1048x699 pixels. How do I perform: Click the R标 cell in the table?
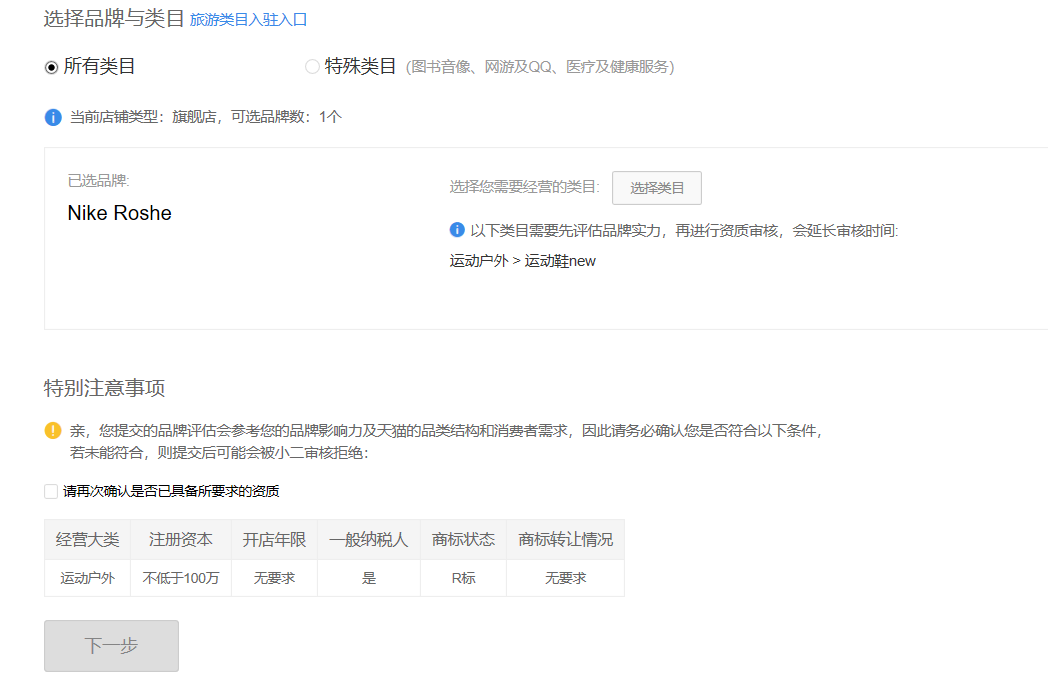462,577
